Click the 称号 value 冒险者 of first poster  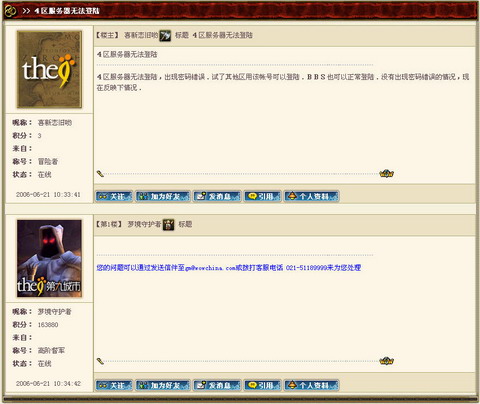pos(48,162)
